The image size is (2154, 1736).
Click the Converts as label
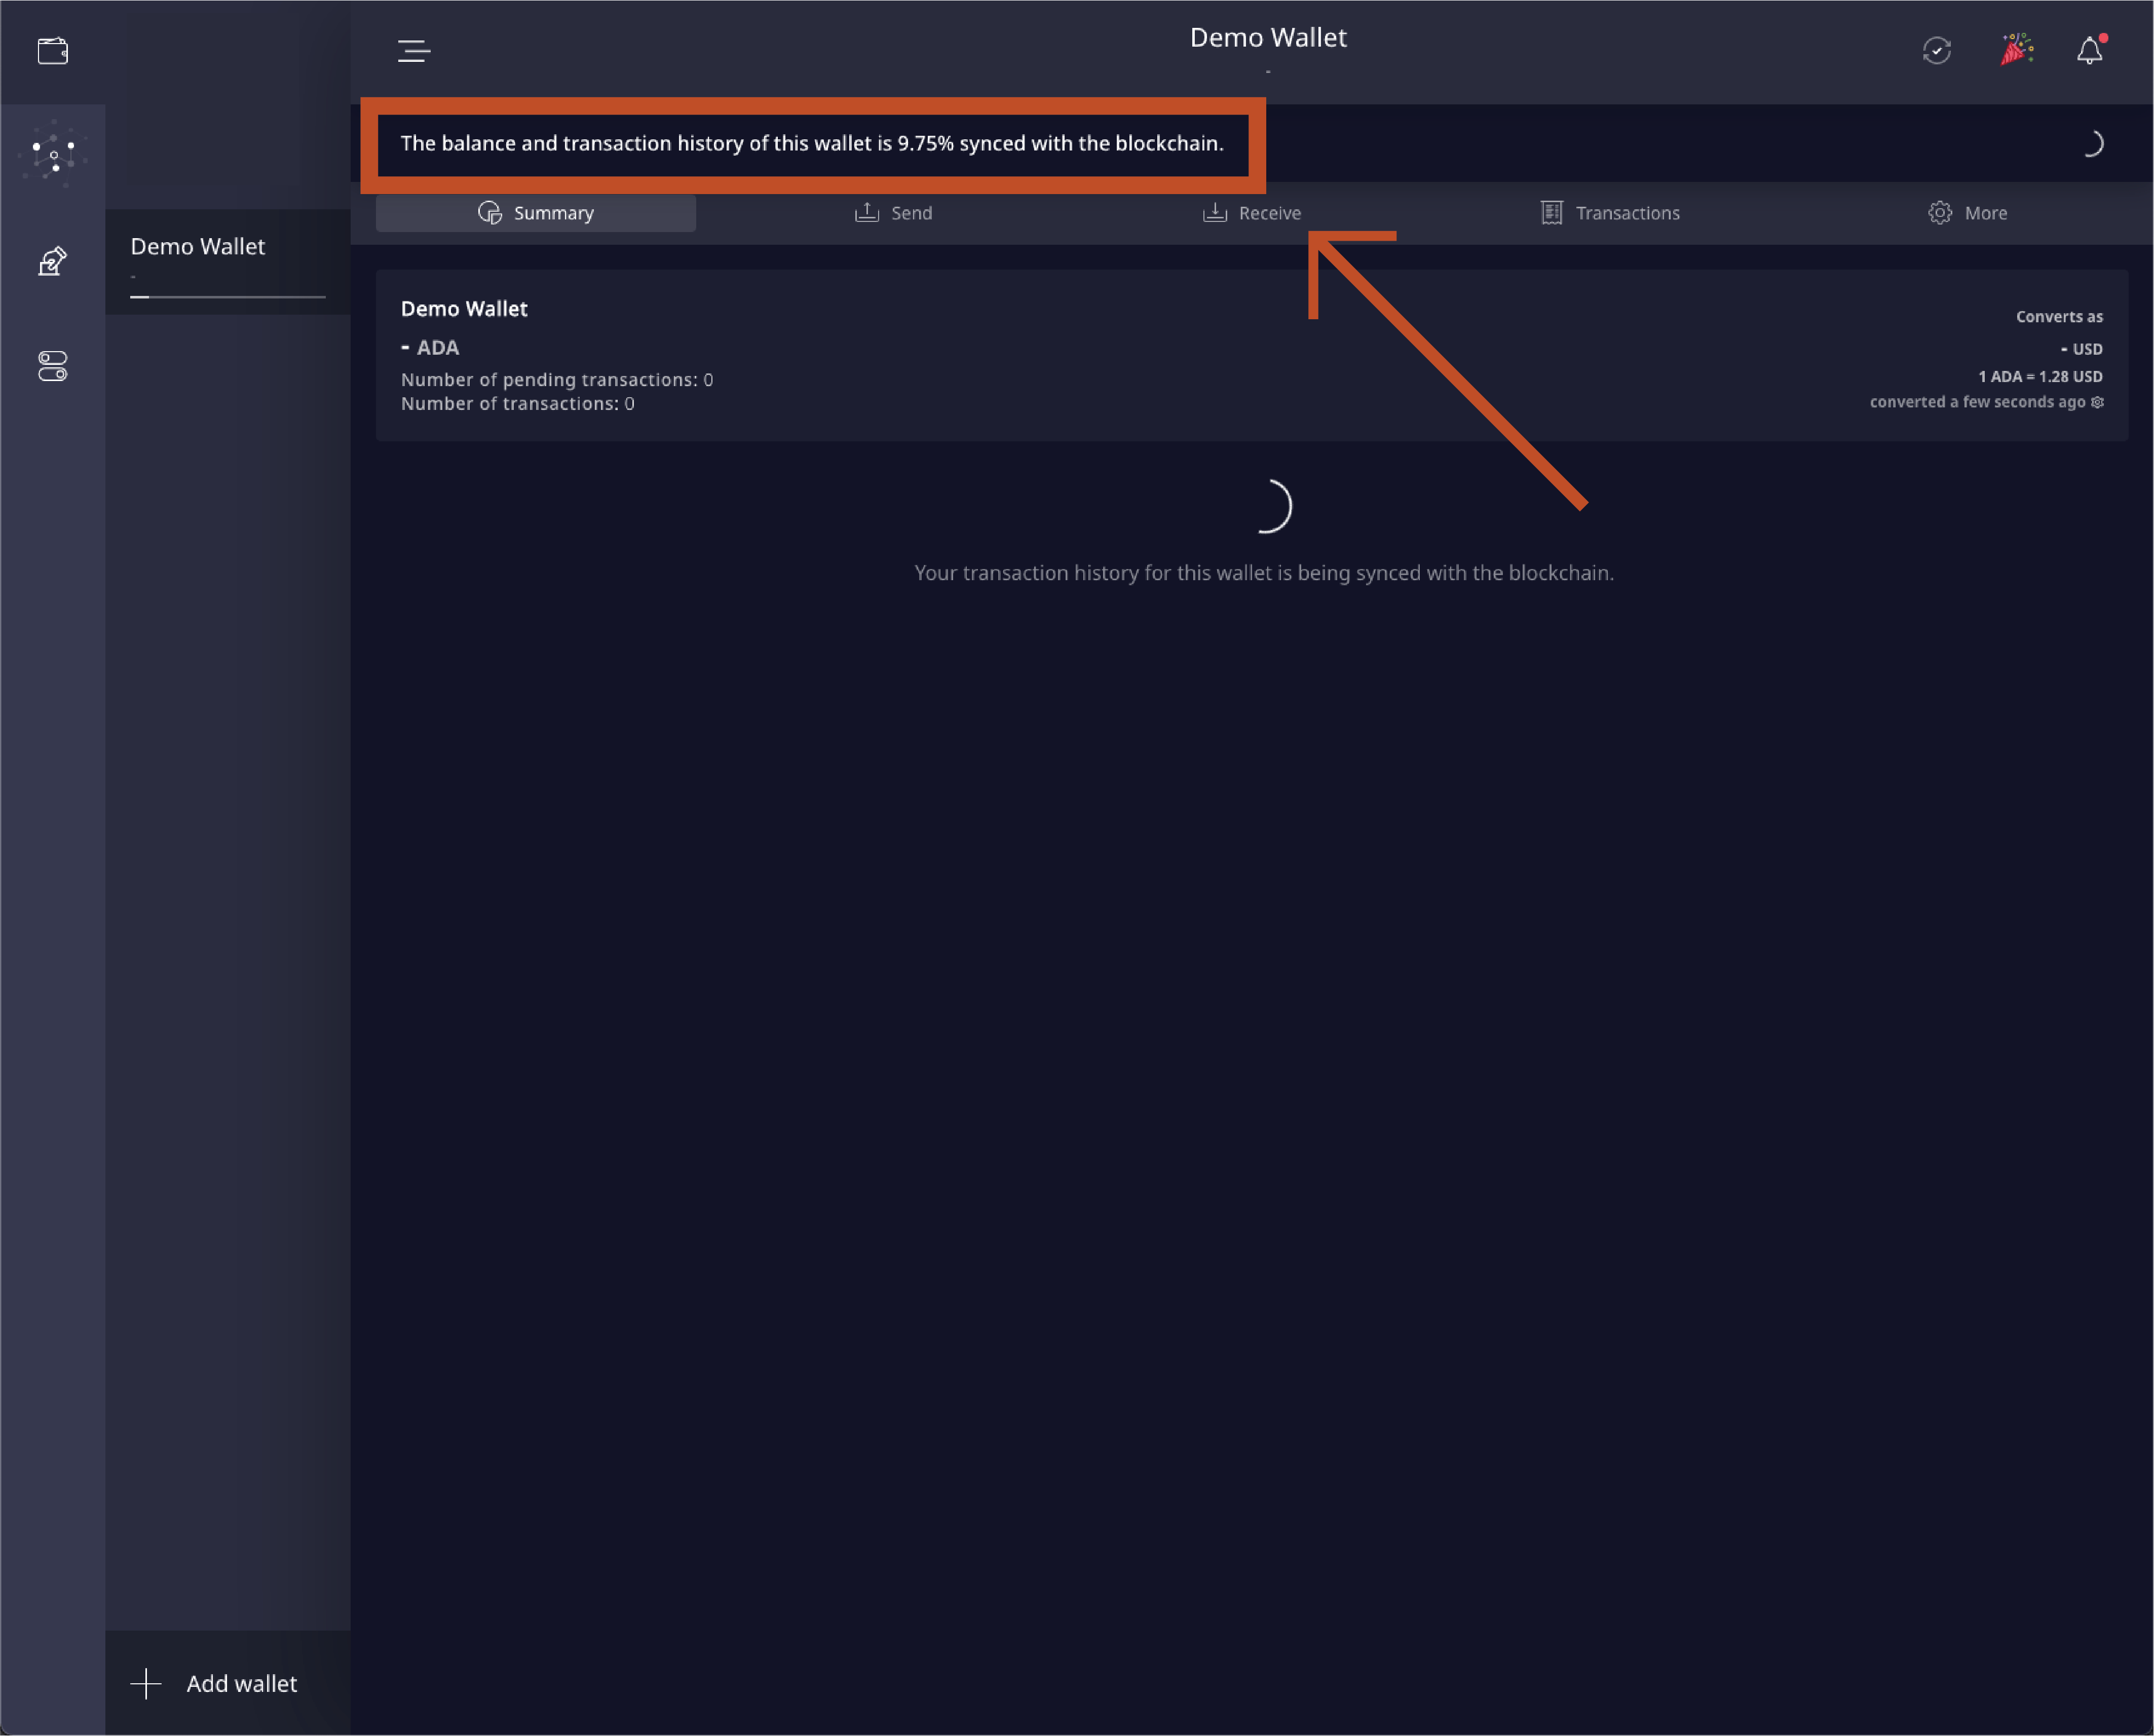click(x=2059, y=317)
